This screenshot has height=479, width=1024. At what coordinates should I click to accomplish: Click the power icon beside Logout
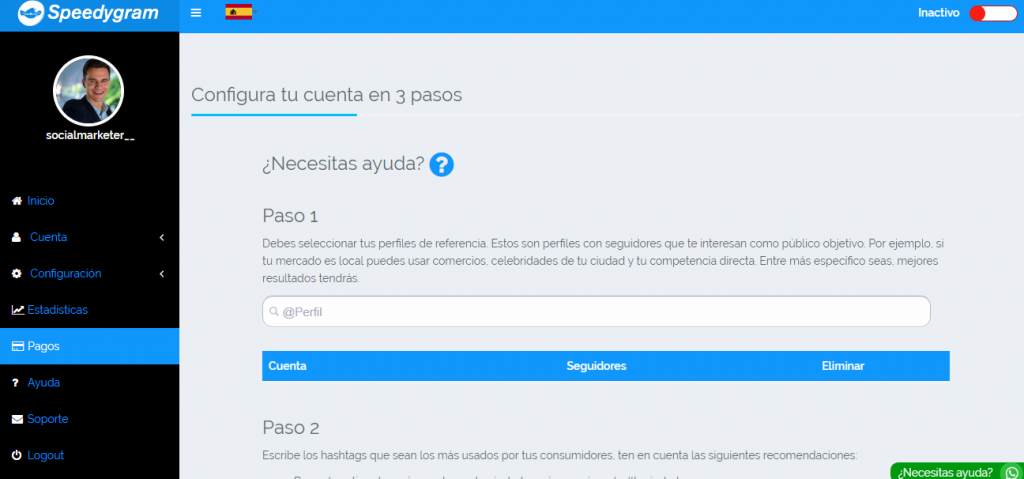[x=17, y=455]
